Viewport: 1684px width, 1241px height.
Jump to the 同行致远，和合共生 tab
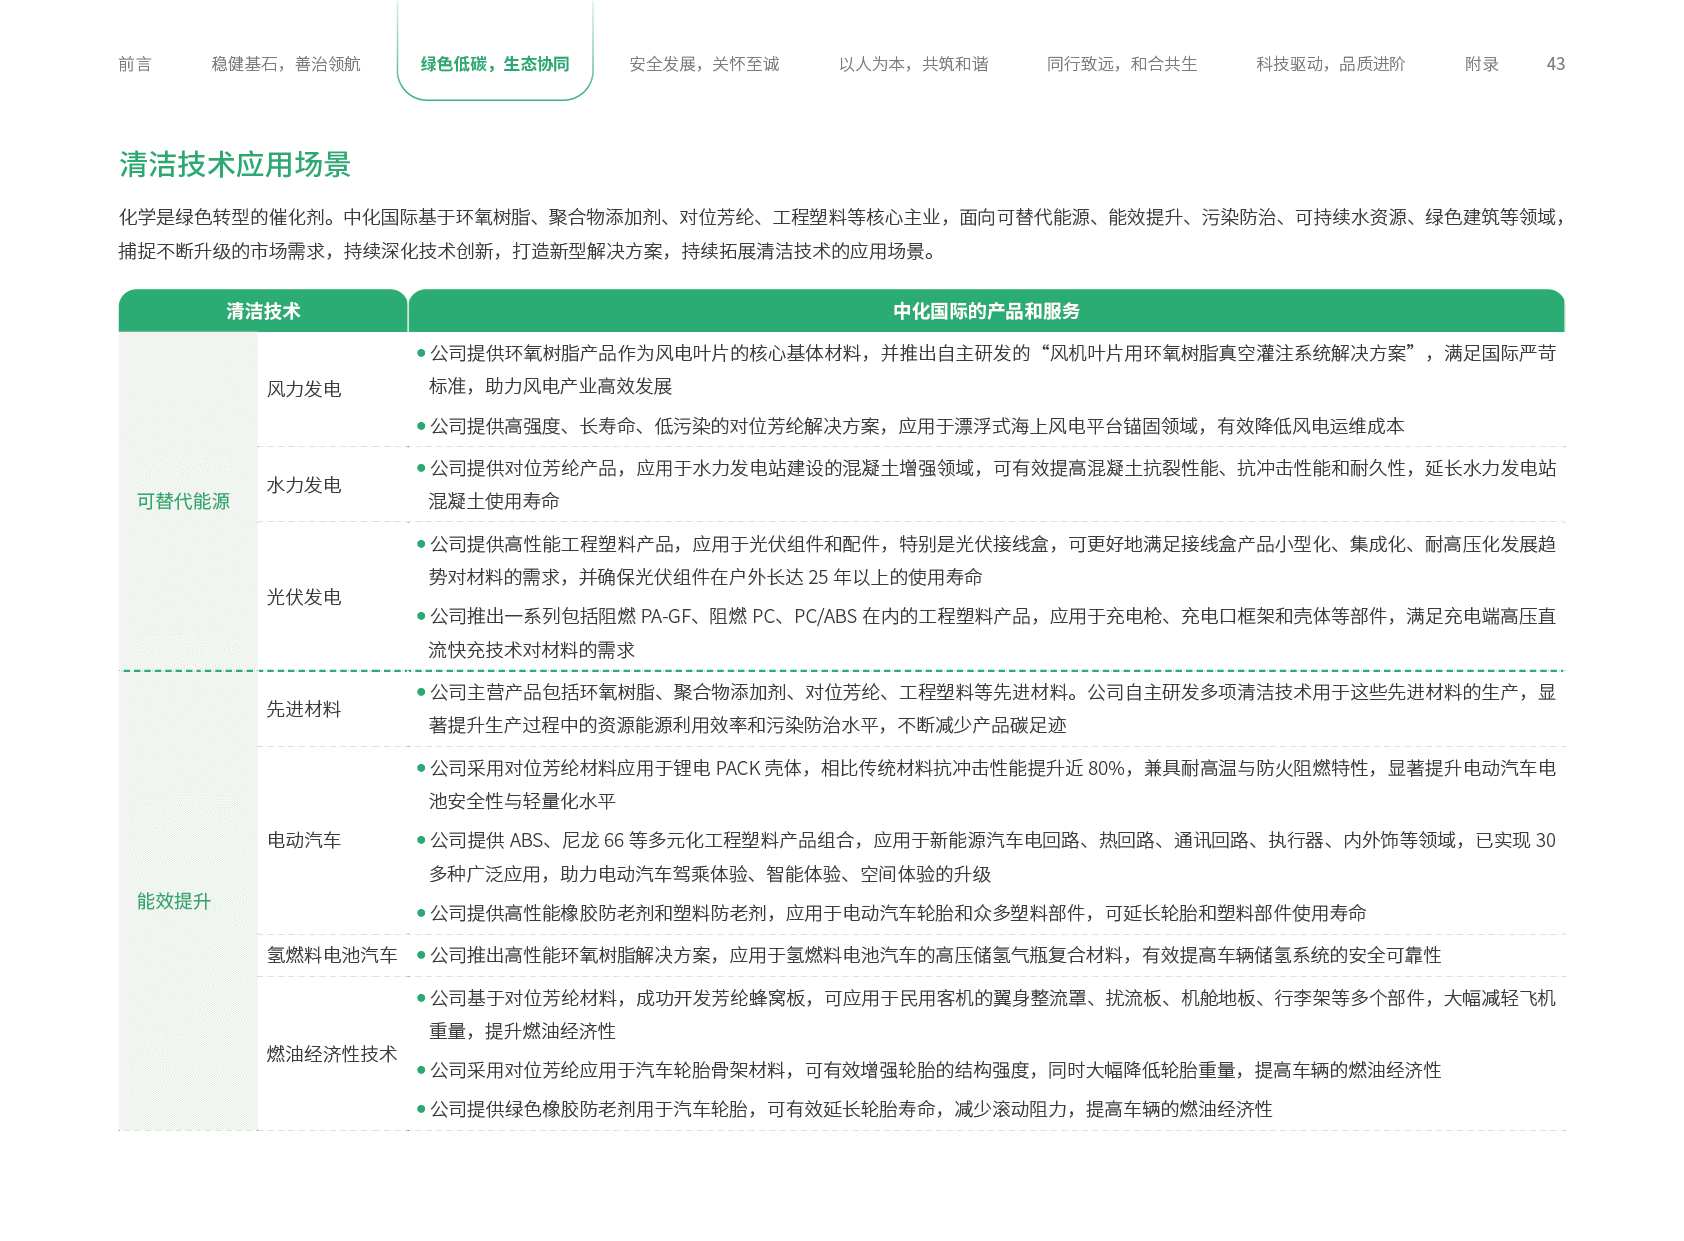1122,64
